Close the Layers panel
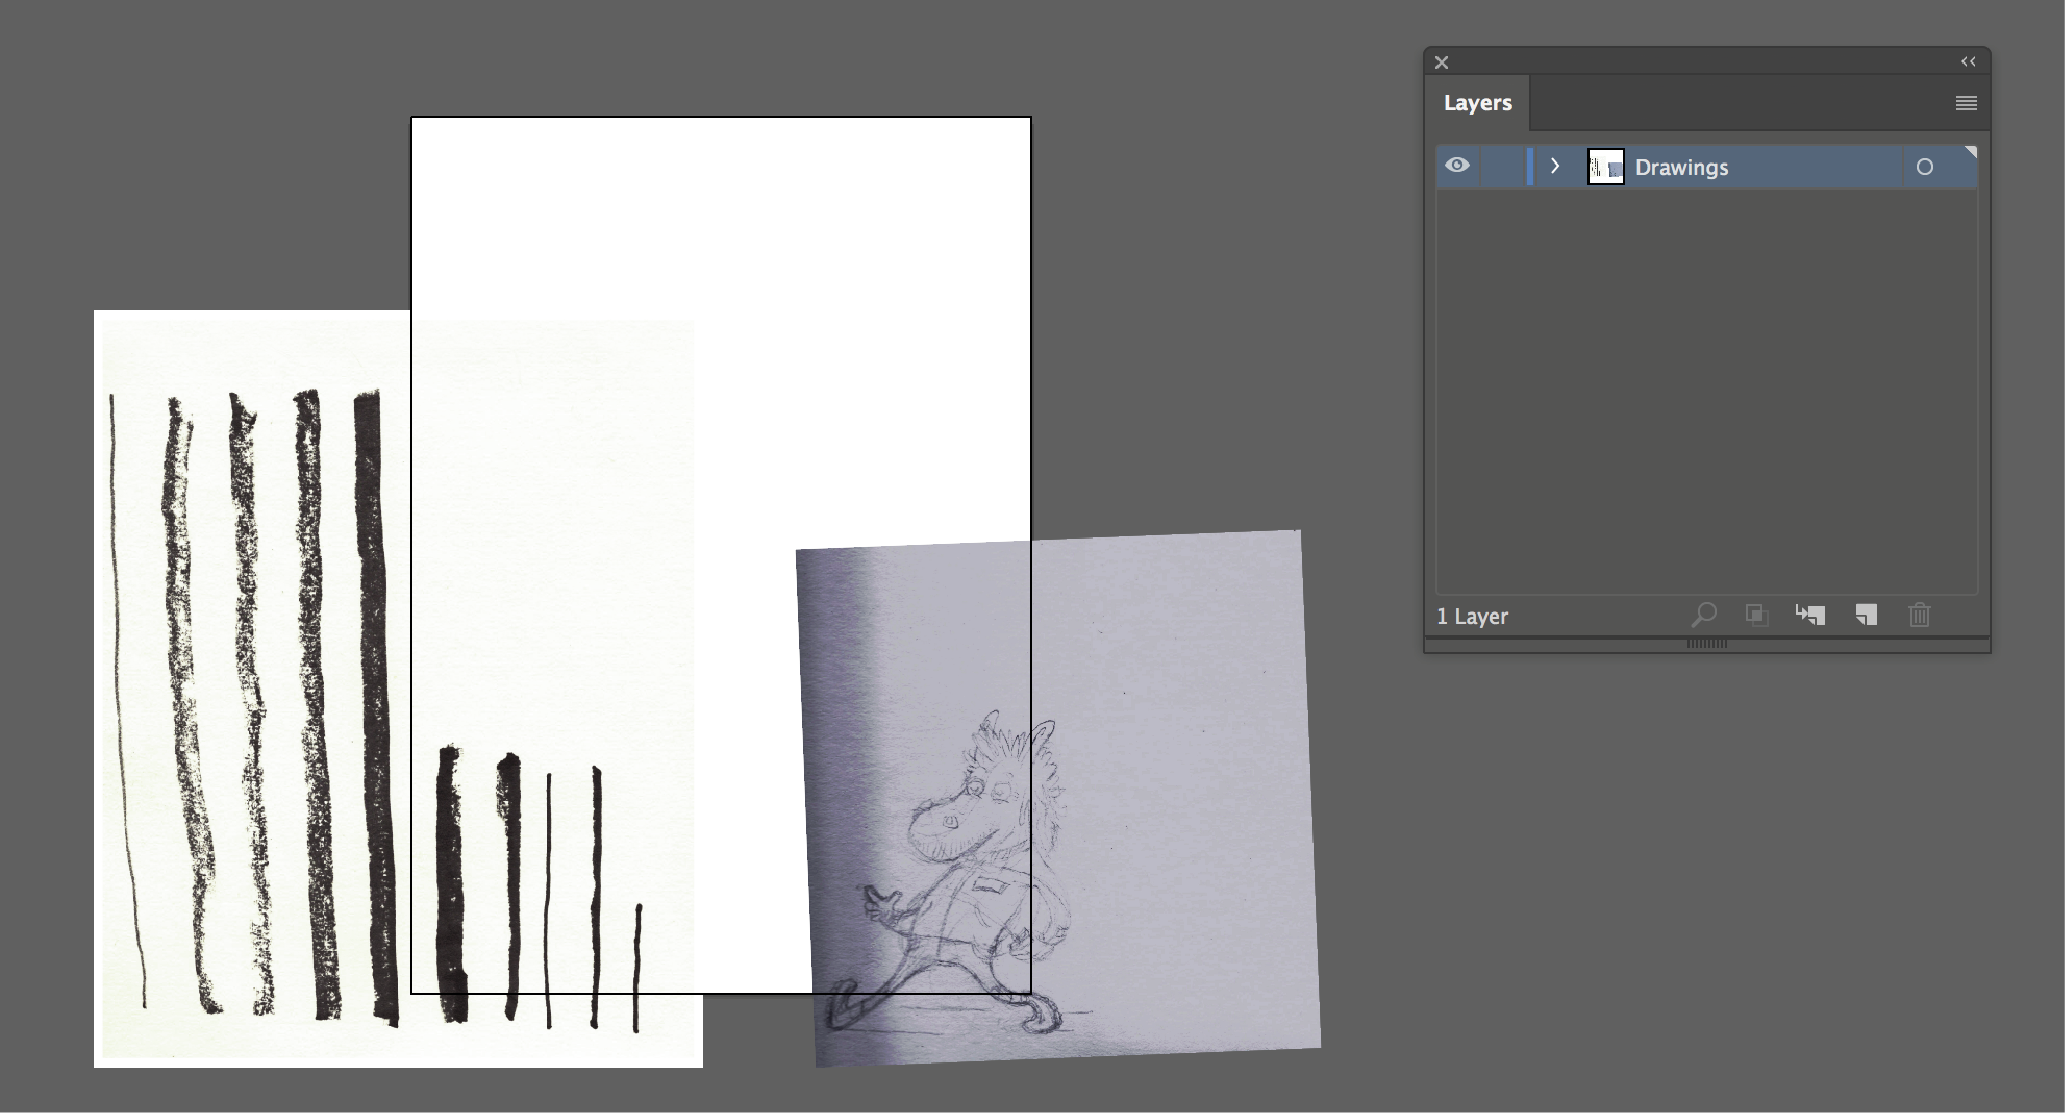 (1441, 62)
